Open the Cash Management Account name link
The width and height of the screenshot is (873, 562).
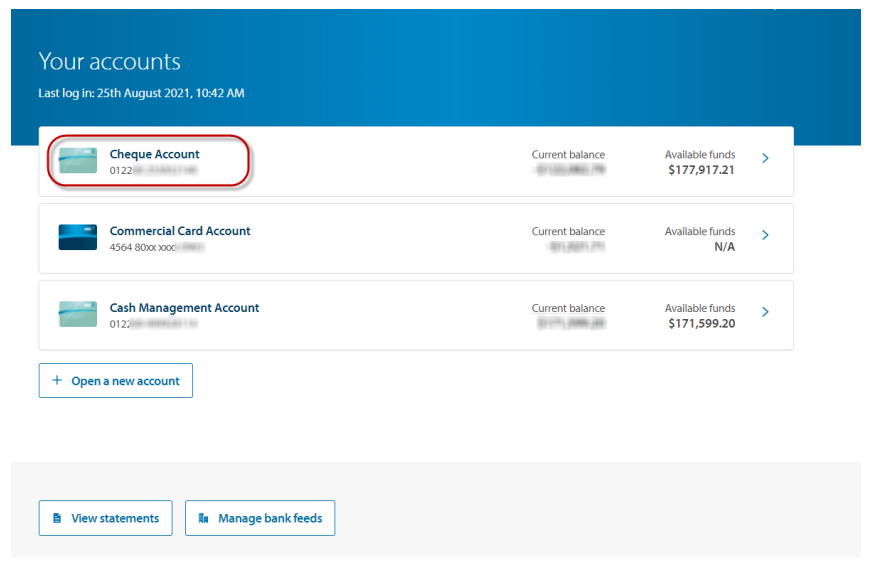coord(184,308)
